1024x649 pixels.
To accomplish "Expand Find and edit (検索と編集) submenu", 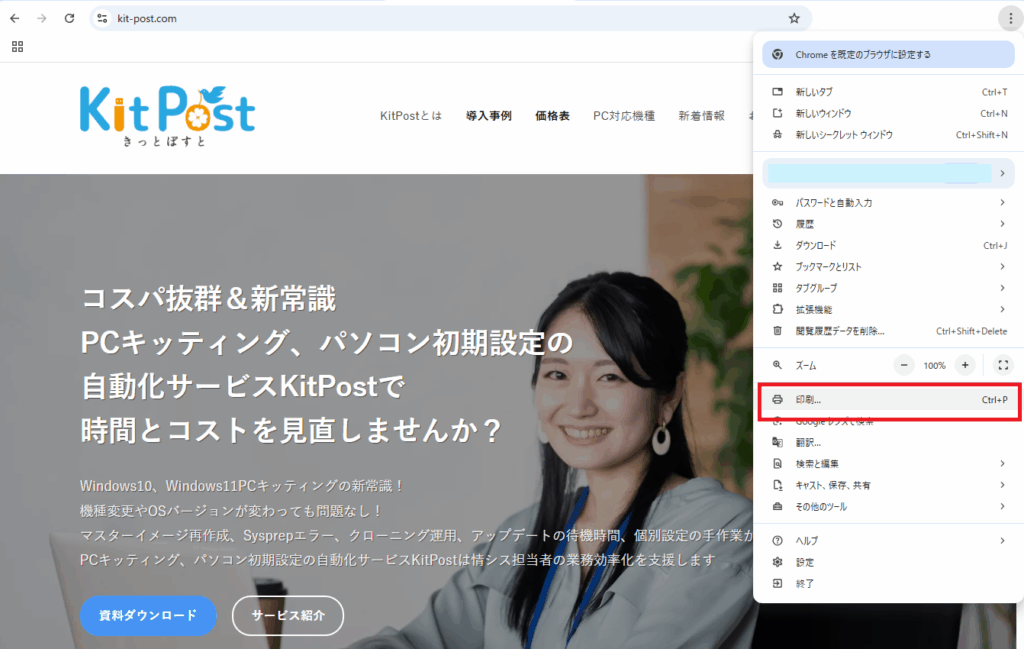I will [x=888, y=464].
